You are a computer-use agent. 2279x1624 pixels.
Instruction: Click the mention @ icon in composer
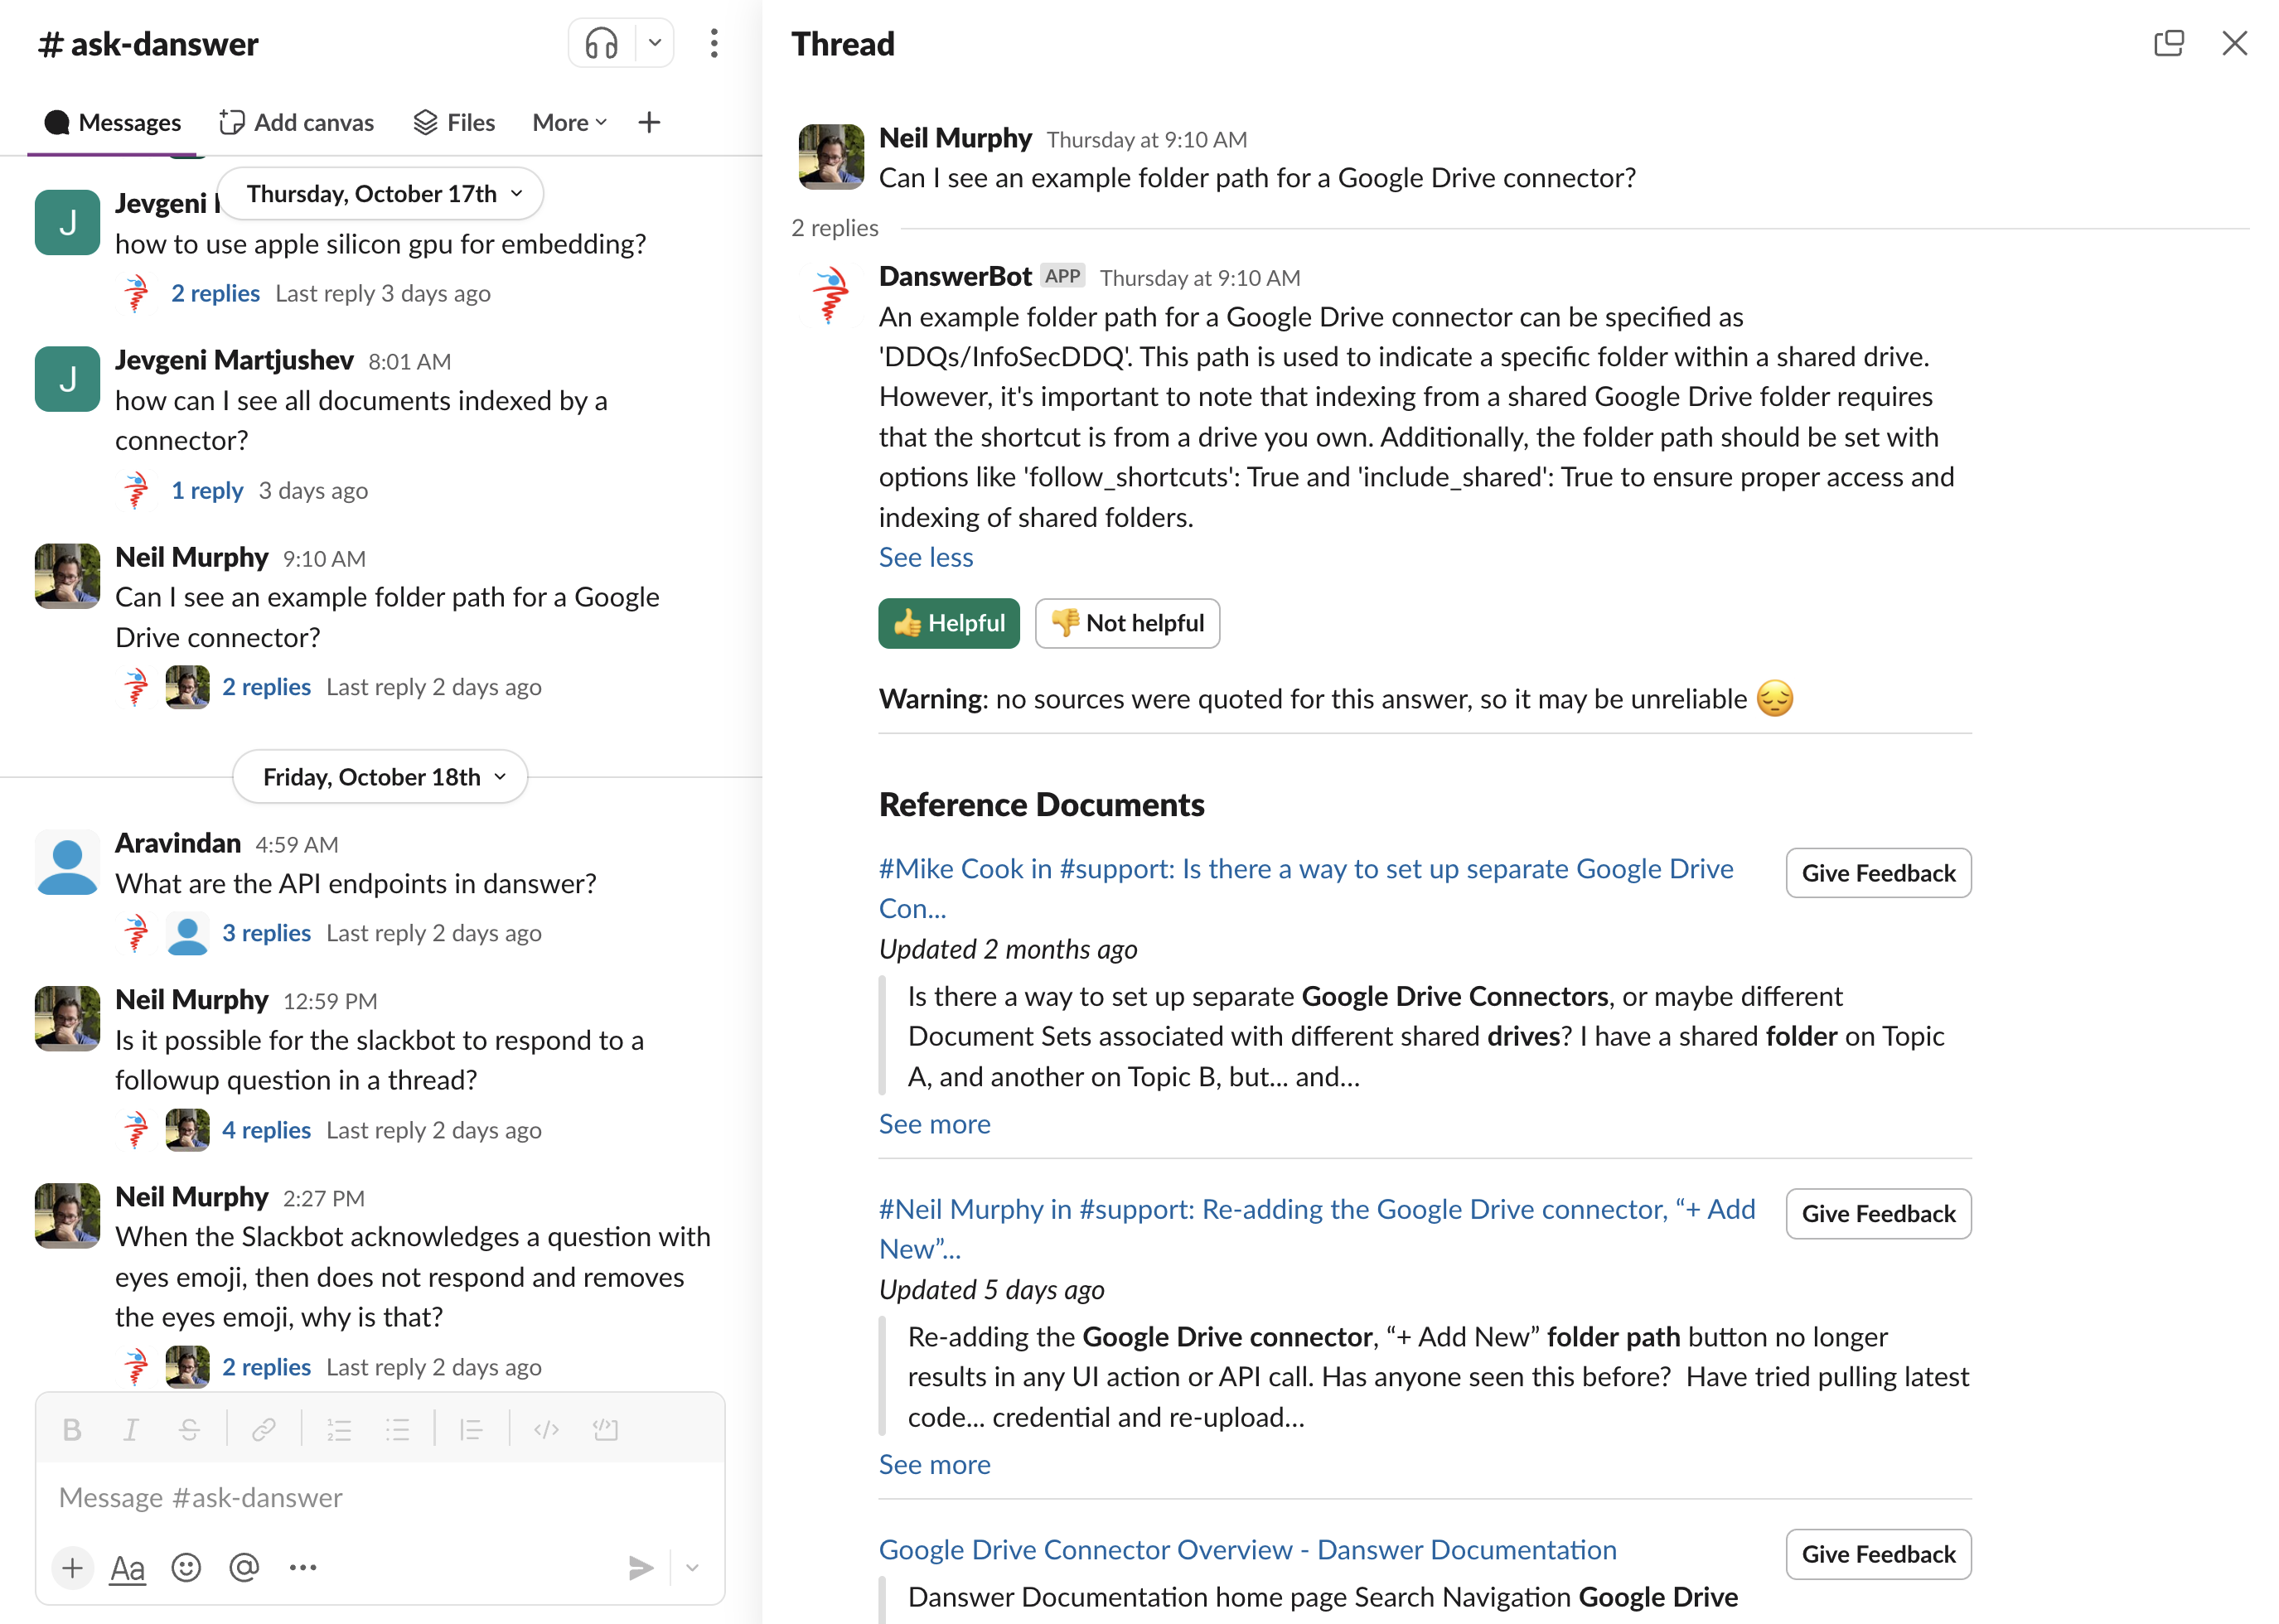coord(244,1567)
